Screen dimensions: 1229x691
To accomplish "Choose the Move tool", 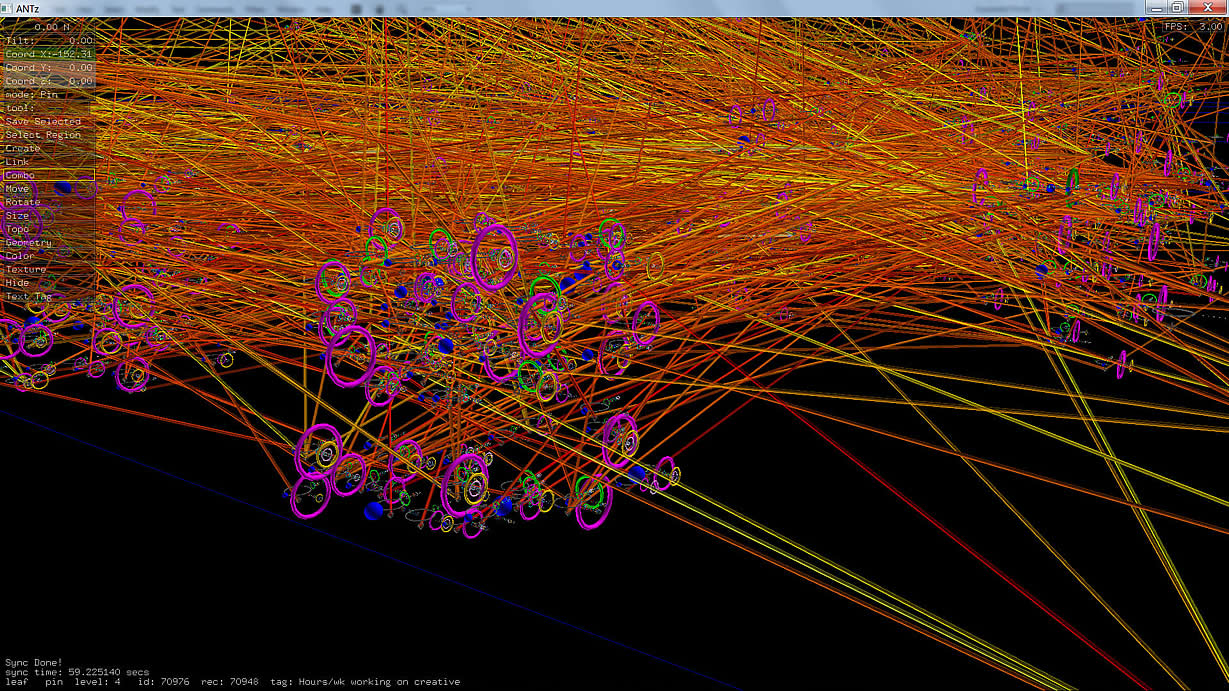I will [x=18, y=189].
